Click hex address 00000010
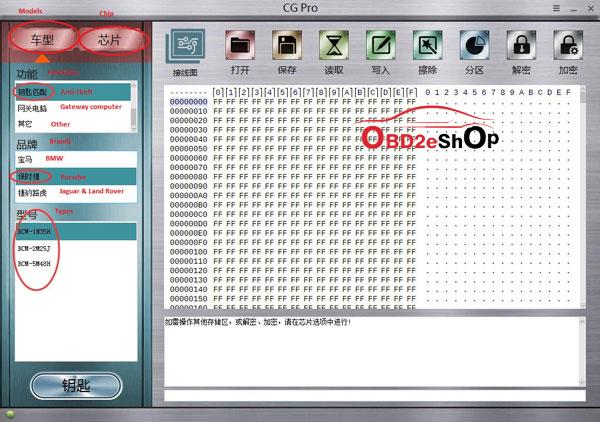Image resolution: width=600 pixels, height=422 pixels. click(189, 111)
